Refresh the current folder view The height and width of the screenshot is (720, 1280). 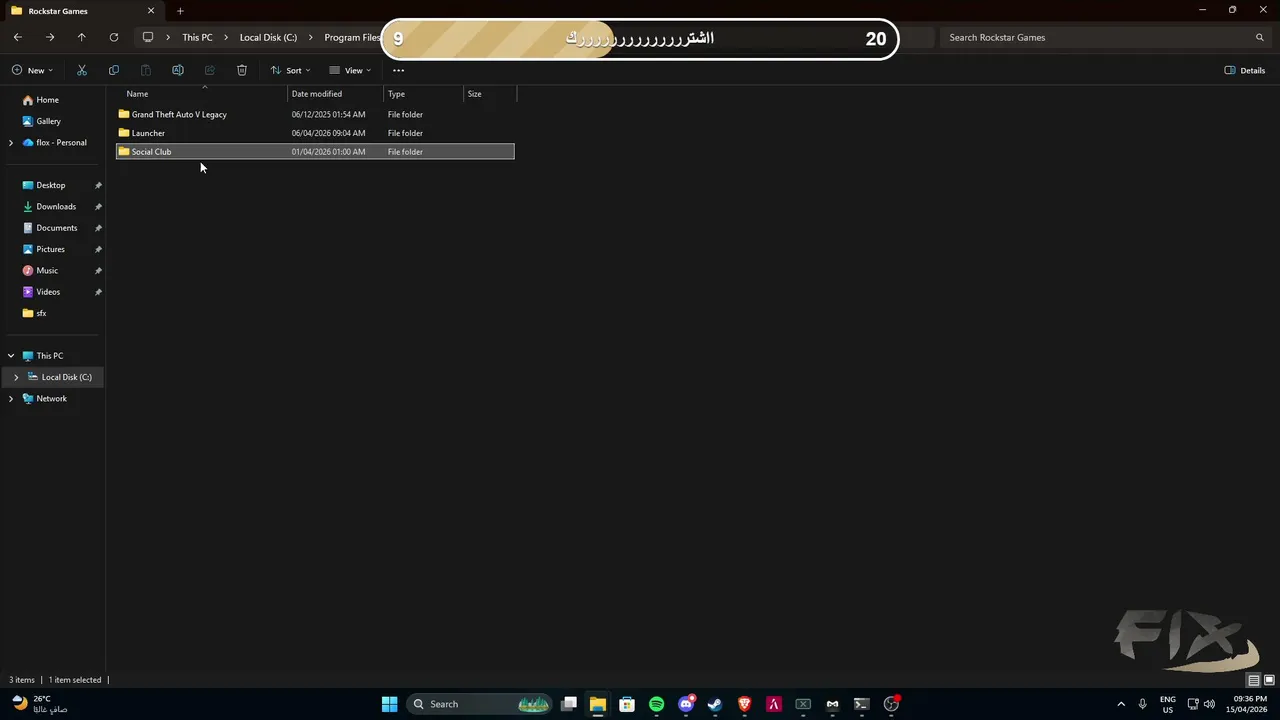(114, 37)
